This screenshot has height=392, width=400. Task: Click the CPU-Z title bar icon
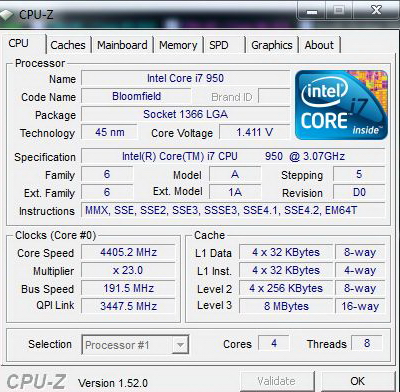pos(7,15)
